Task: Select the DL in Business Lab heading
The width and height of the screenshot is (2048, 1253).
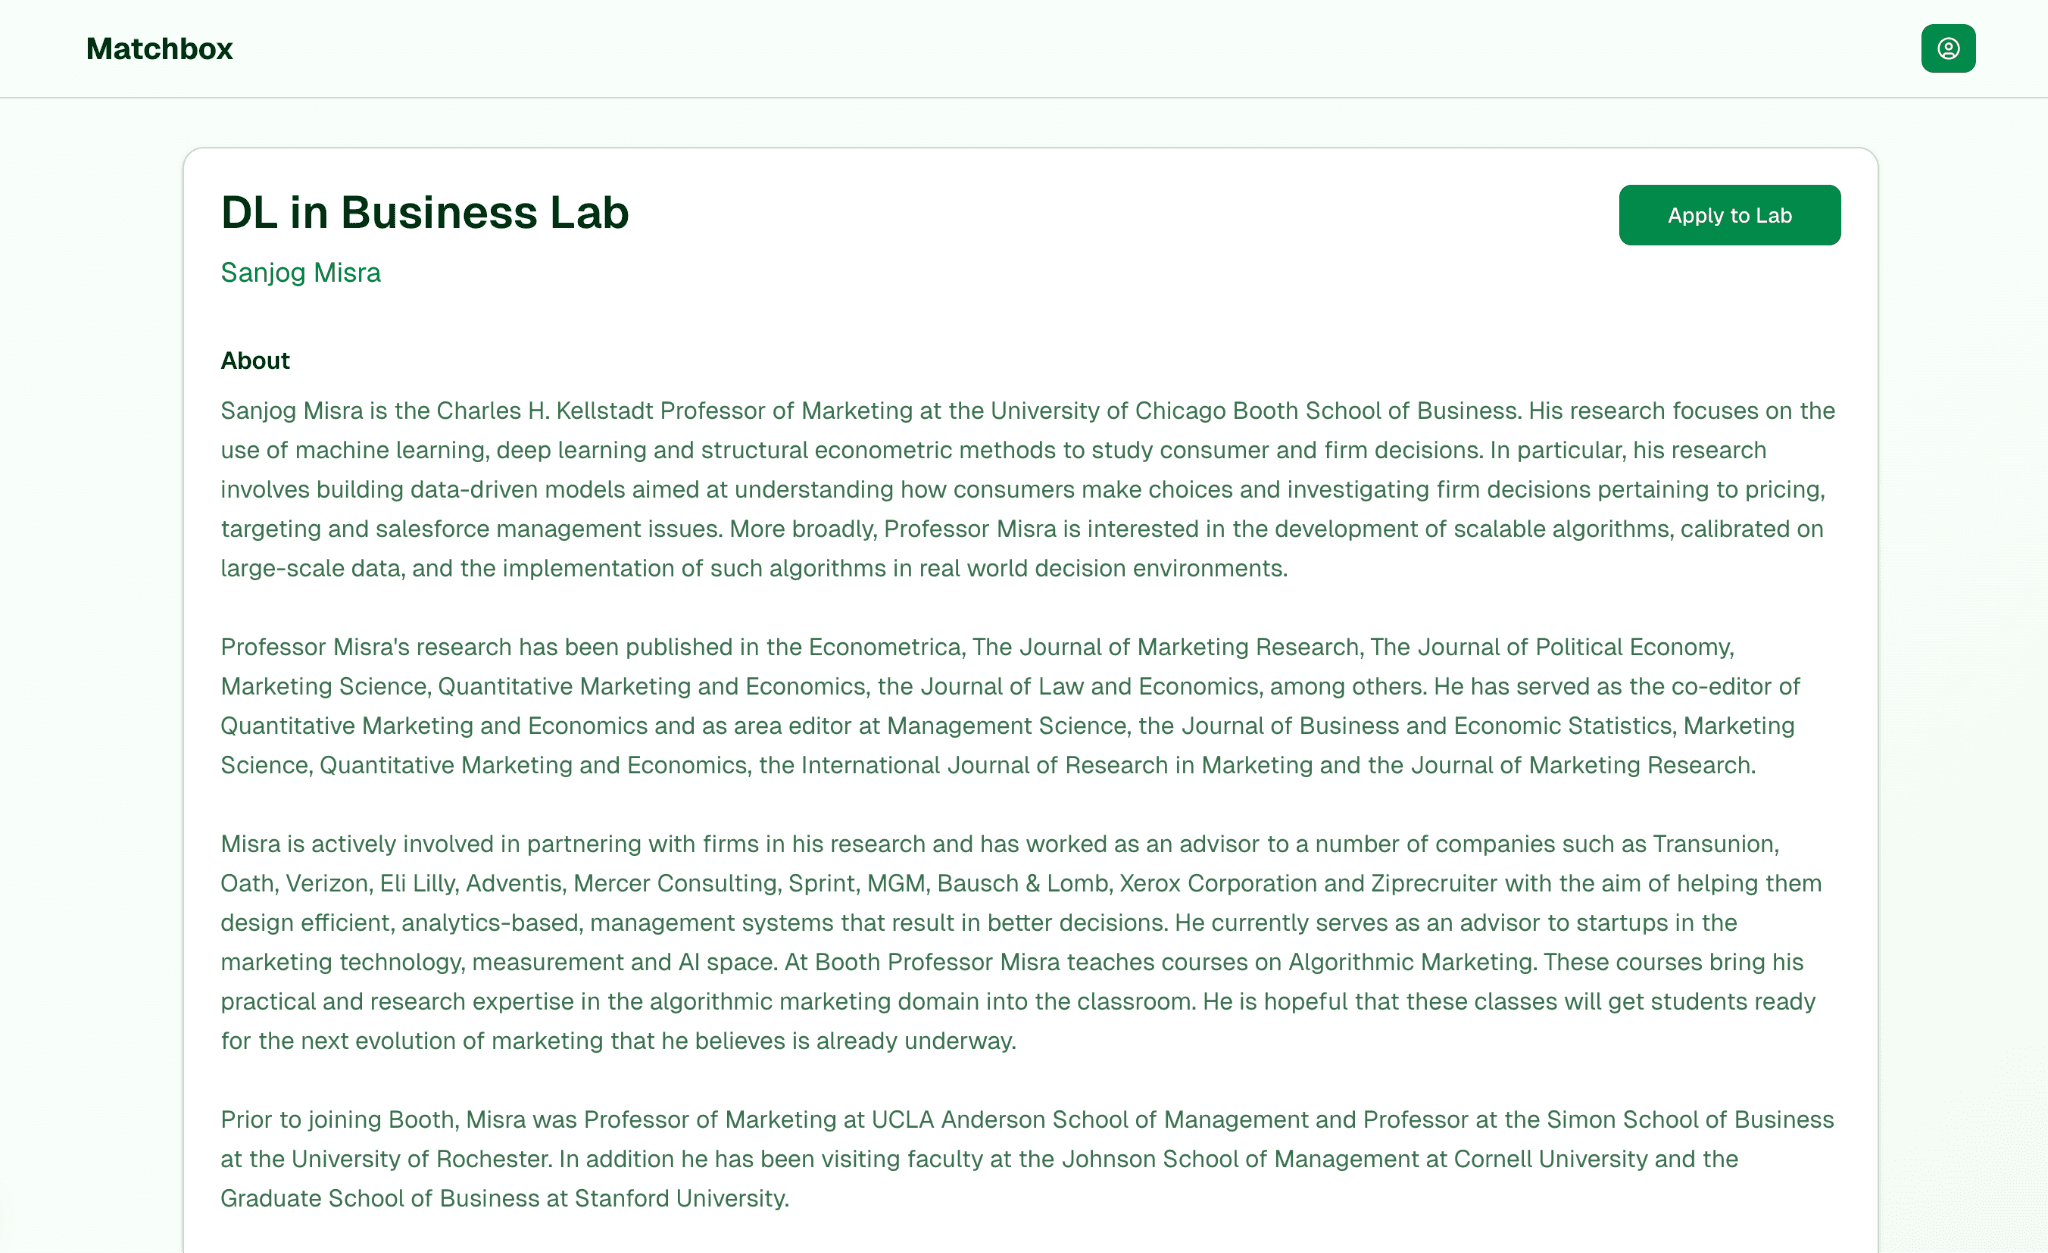Action: coord(424,212)
